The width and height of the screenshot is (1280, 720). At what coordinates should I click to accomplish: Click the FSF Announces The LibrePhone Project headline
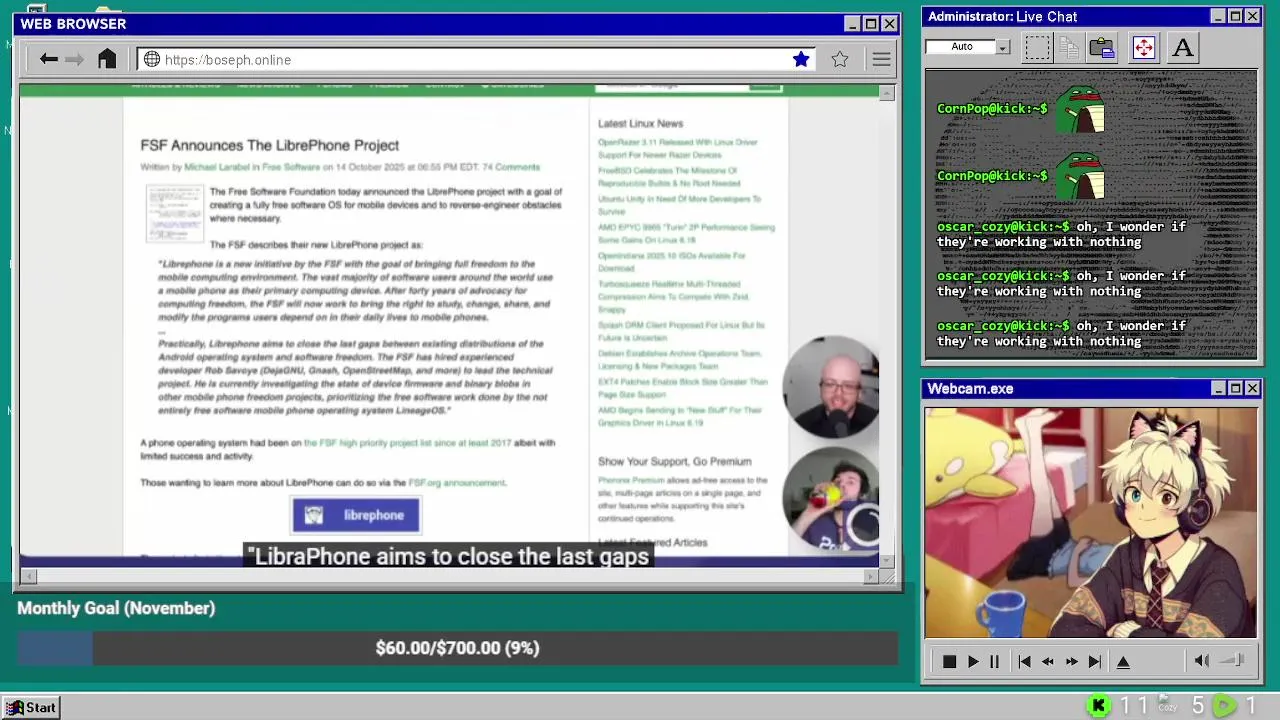pos(269,145)
